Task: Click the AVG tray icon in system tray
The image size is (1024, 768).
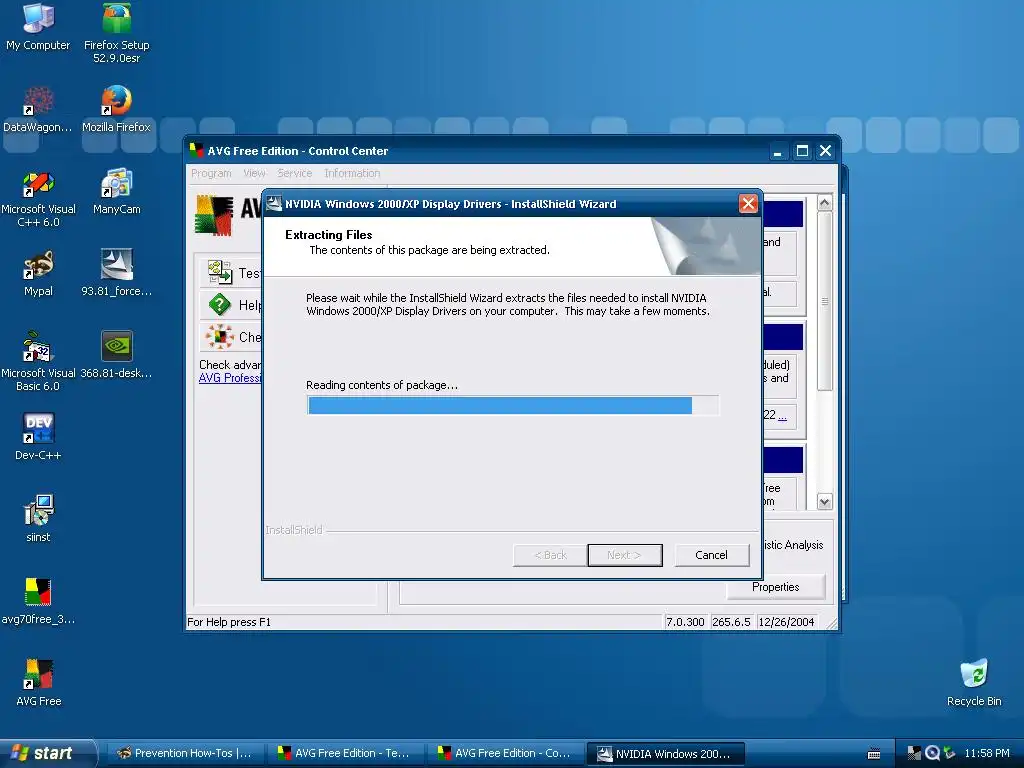Action: pos(914,753)
